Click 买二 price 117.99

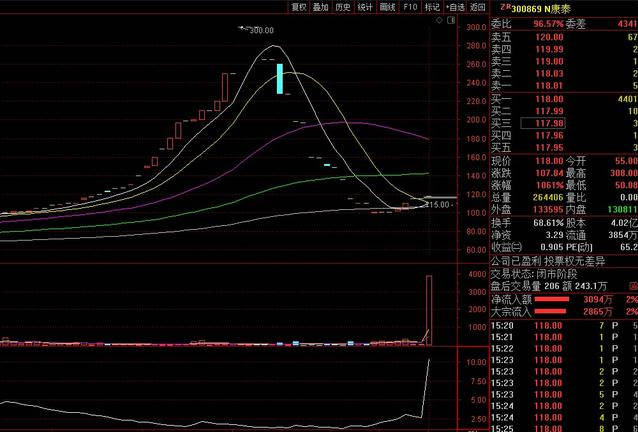(549, 111)
